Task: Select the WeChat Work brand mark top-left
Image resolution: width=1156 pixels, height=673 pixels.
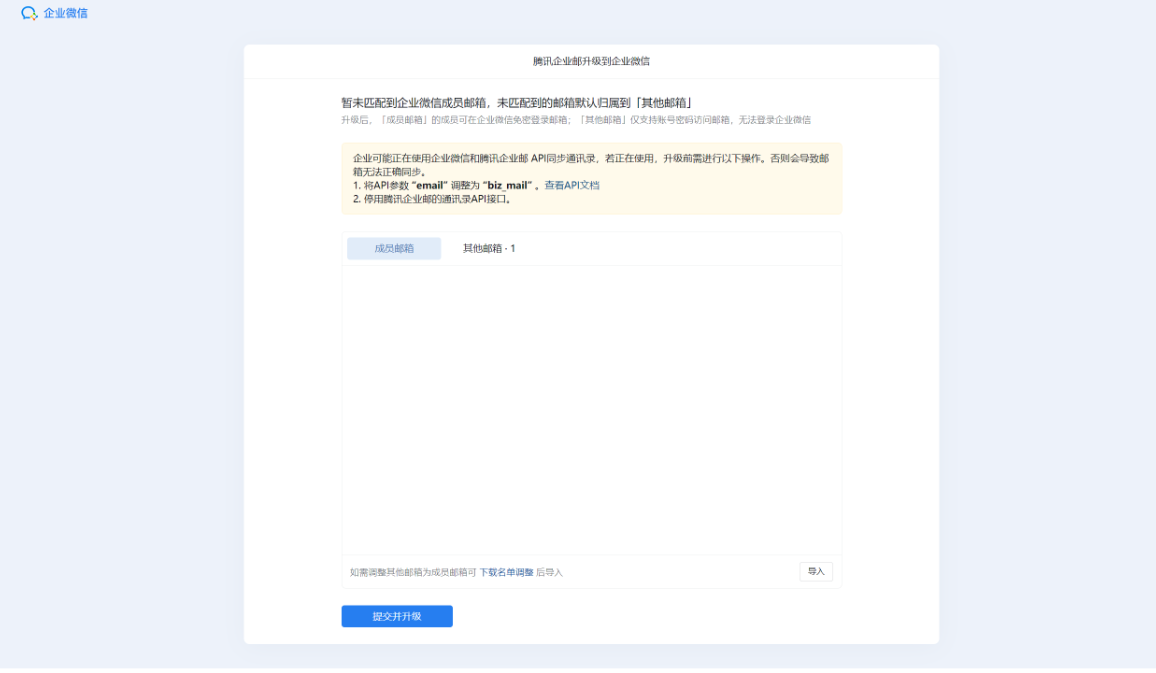Action: tap(30, 14)
